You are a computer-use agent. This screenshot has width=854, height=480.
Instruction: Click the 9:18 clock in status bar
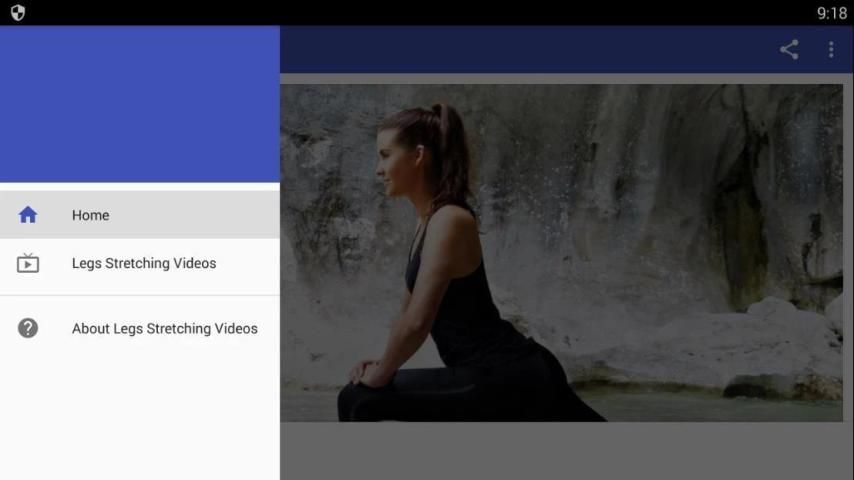(831, 13)
